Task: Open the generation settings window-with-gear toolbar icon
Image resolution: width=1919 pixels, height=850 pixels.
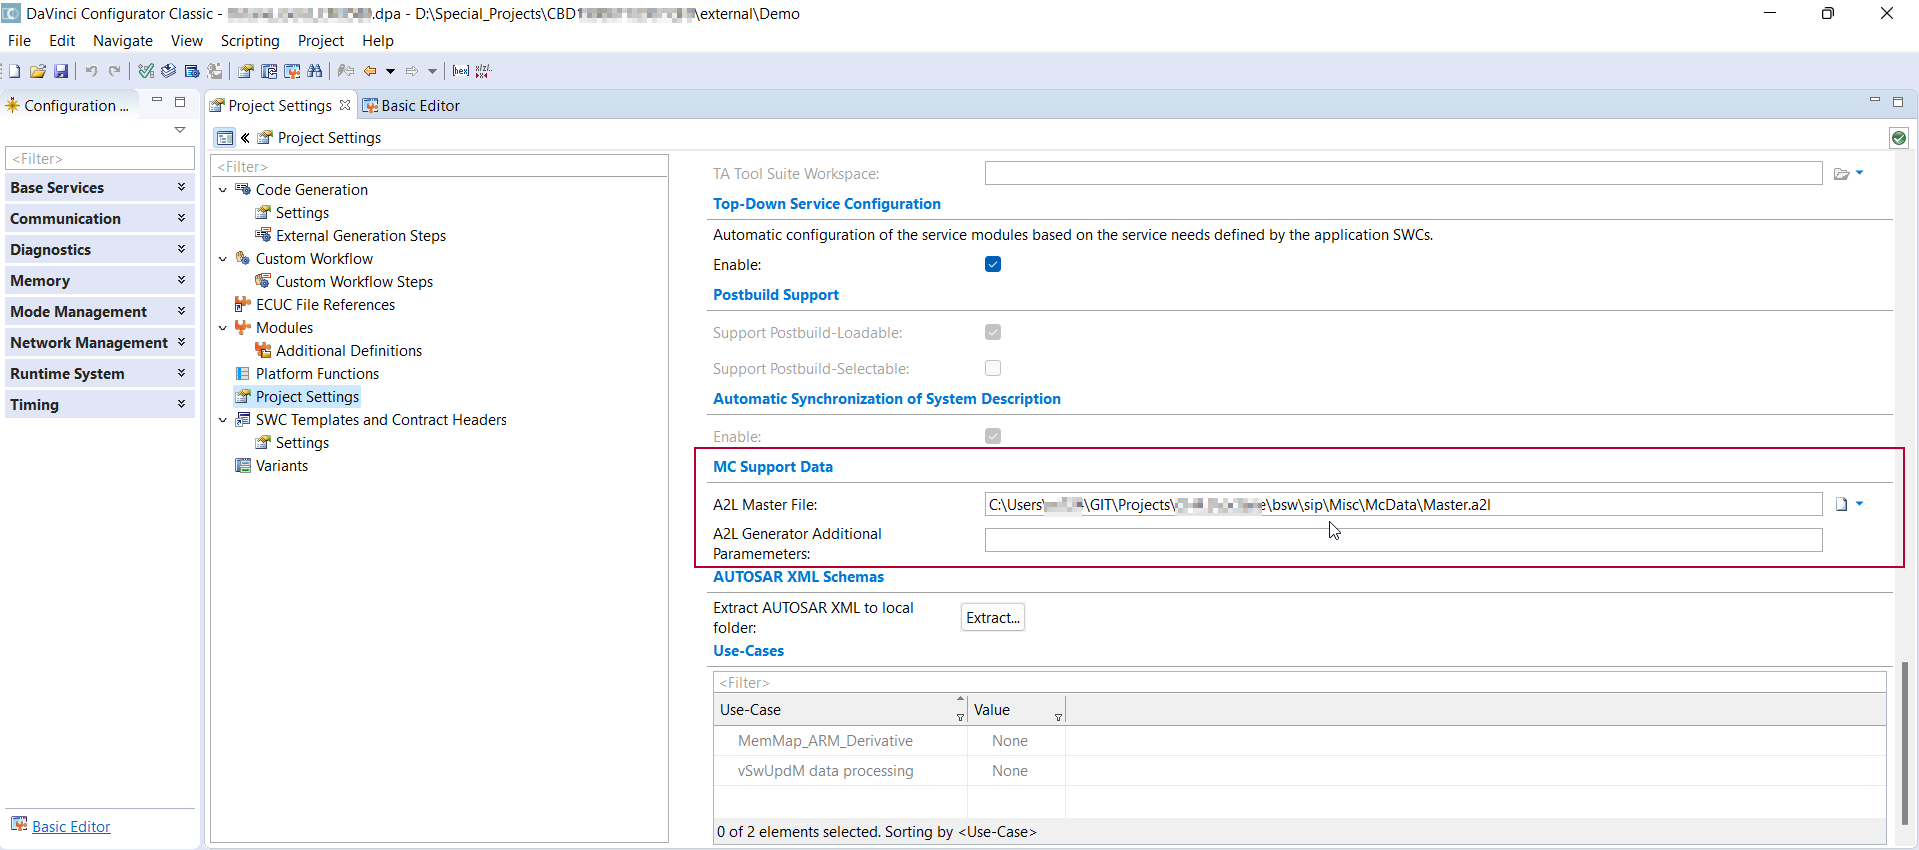Action: pos(192,71)
